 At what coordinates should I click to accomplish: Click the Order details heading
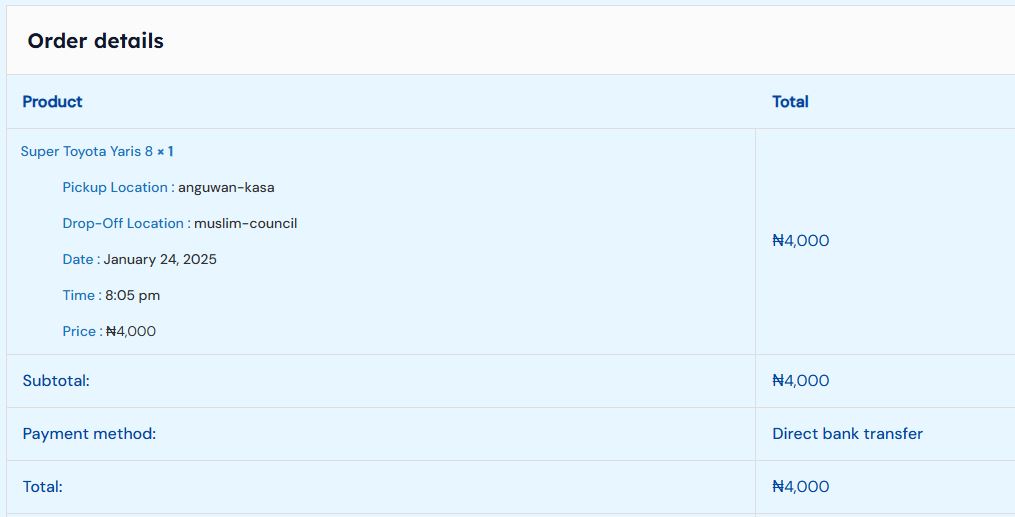click(95, 41)
